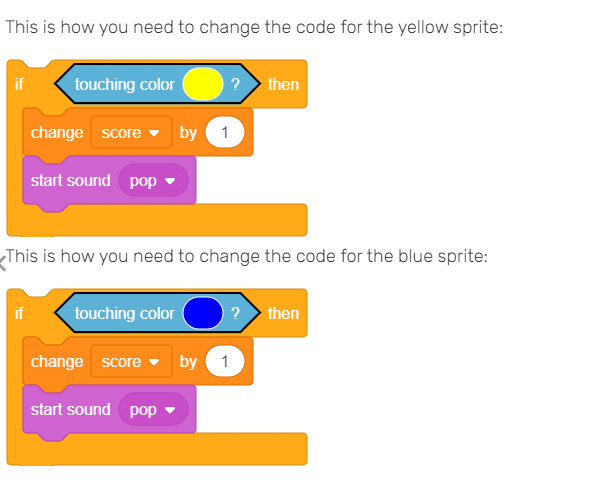603x481 pixels.
Task: Select the touching color yellow sensing block
Action: [x=158, y=84]
